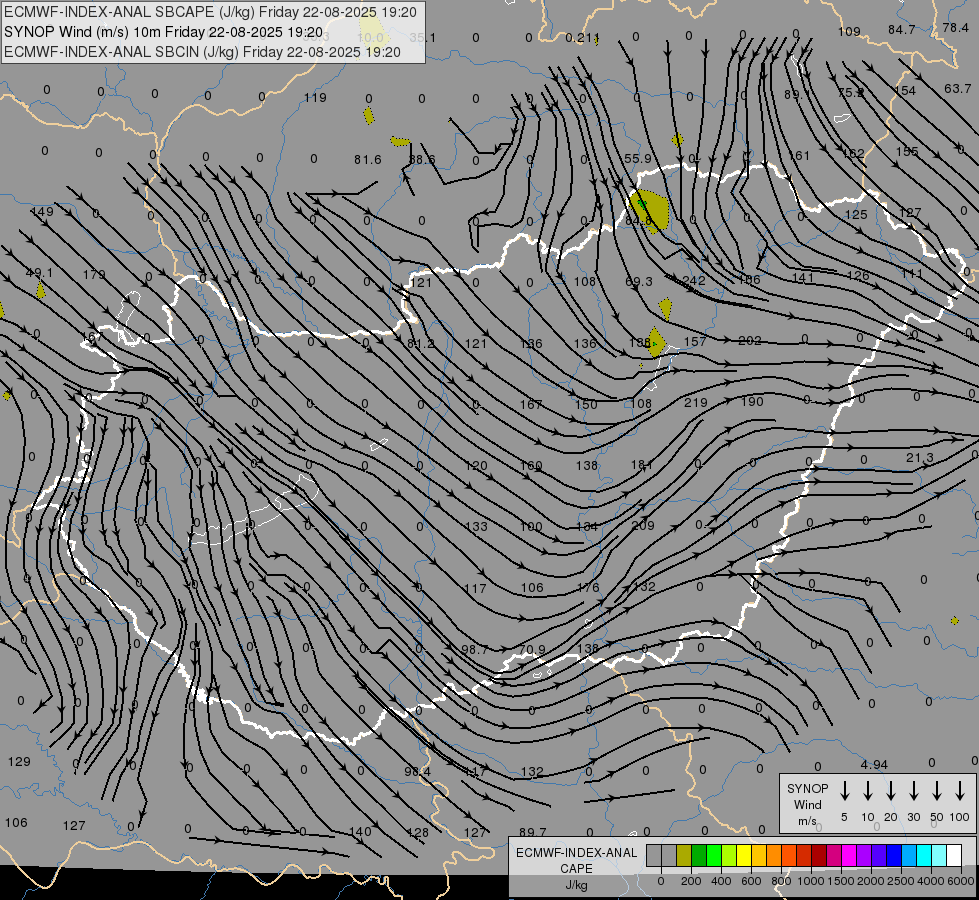Click the large olive CAPE patch near 84.6
Viewport: 979px width, 900px height.
[x=649, y=210]
